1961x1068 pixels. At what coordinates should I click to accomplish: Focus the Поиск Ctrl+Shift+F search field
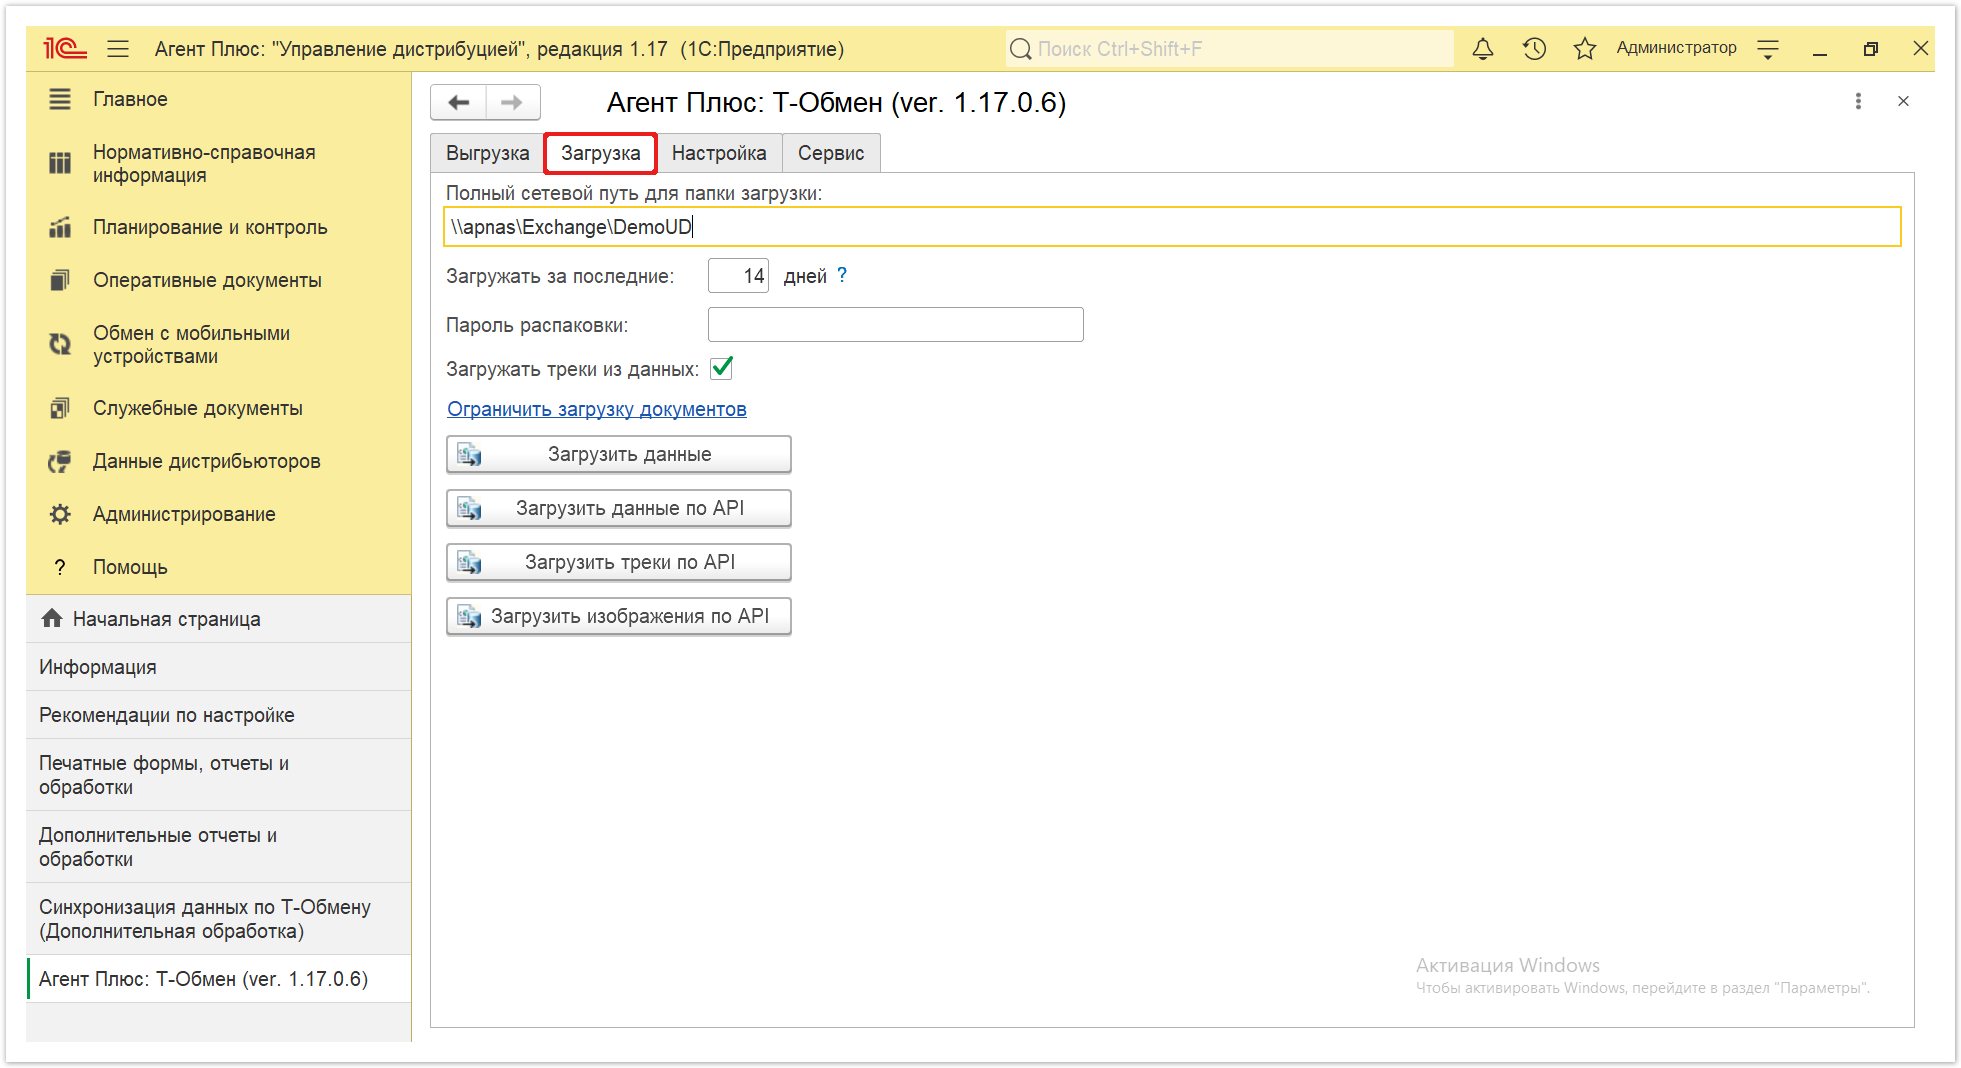(1230, 48)
